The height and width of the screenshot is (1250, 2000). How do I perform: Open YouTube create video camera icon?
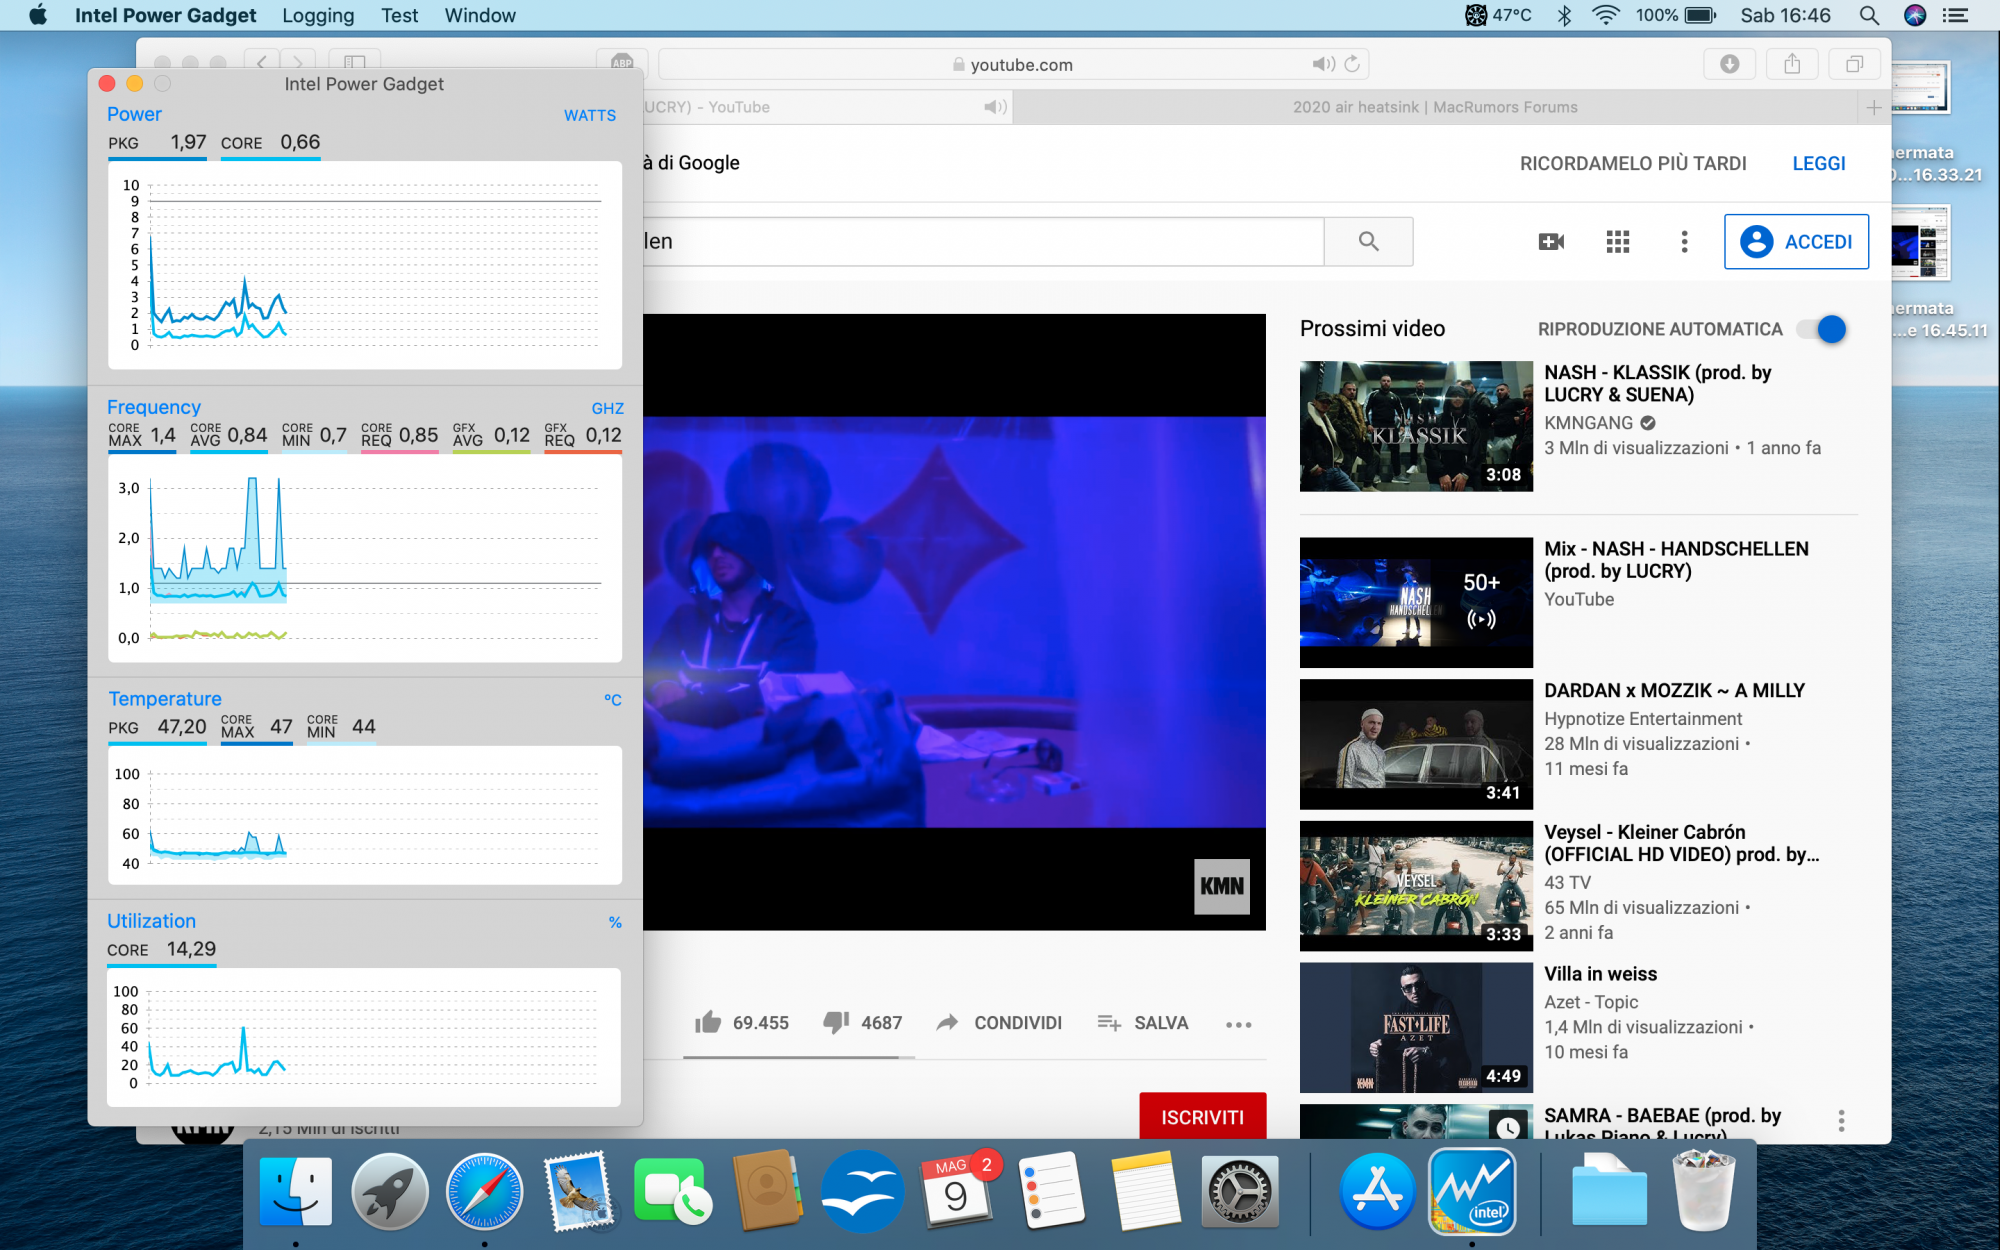pos(1551,241)
